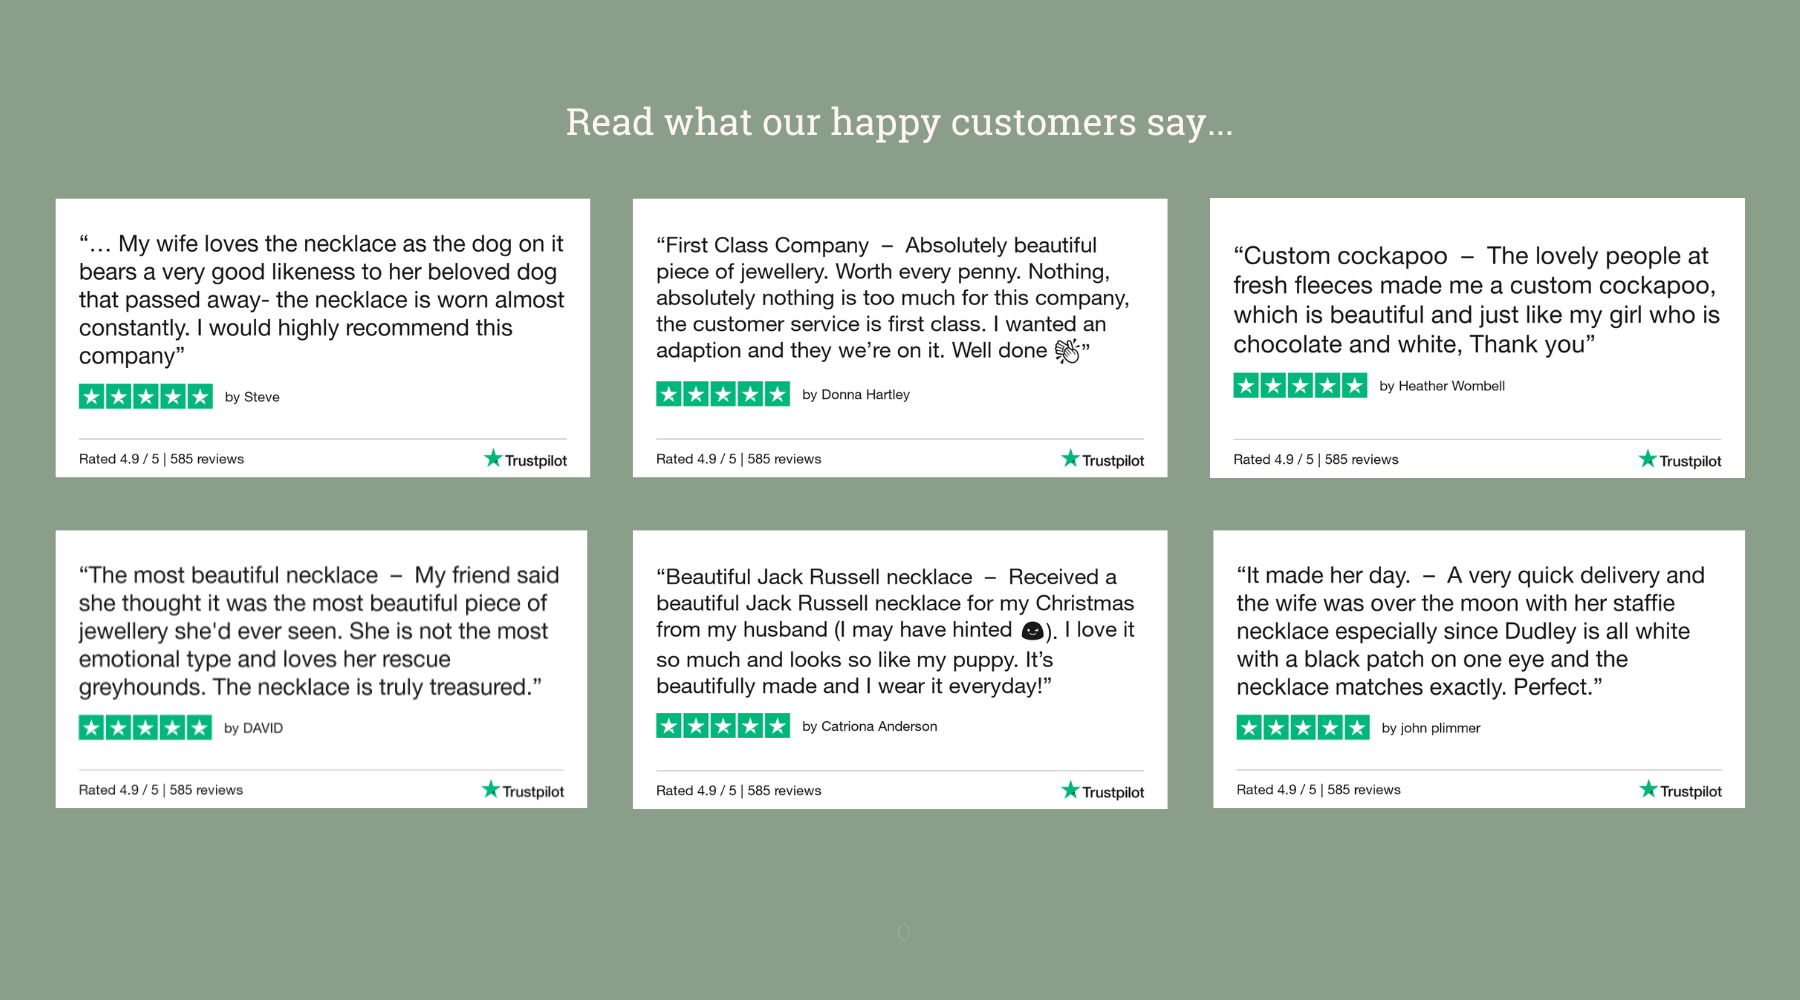Screen dimensions: 1800x1000
Task: Click the Trustpilot logo on DAVID's review
Action: tap(522, 790)
